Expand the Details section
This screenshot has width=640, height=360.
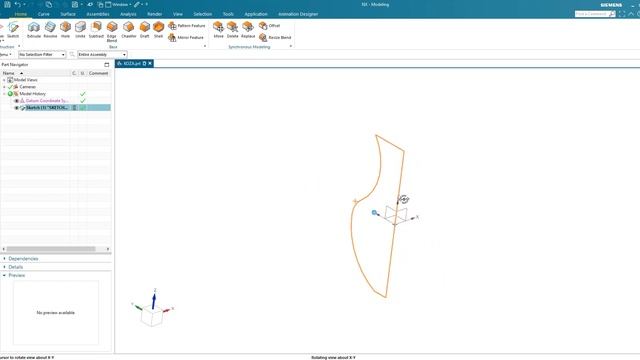click(4, 267)
